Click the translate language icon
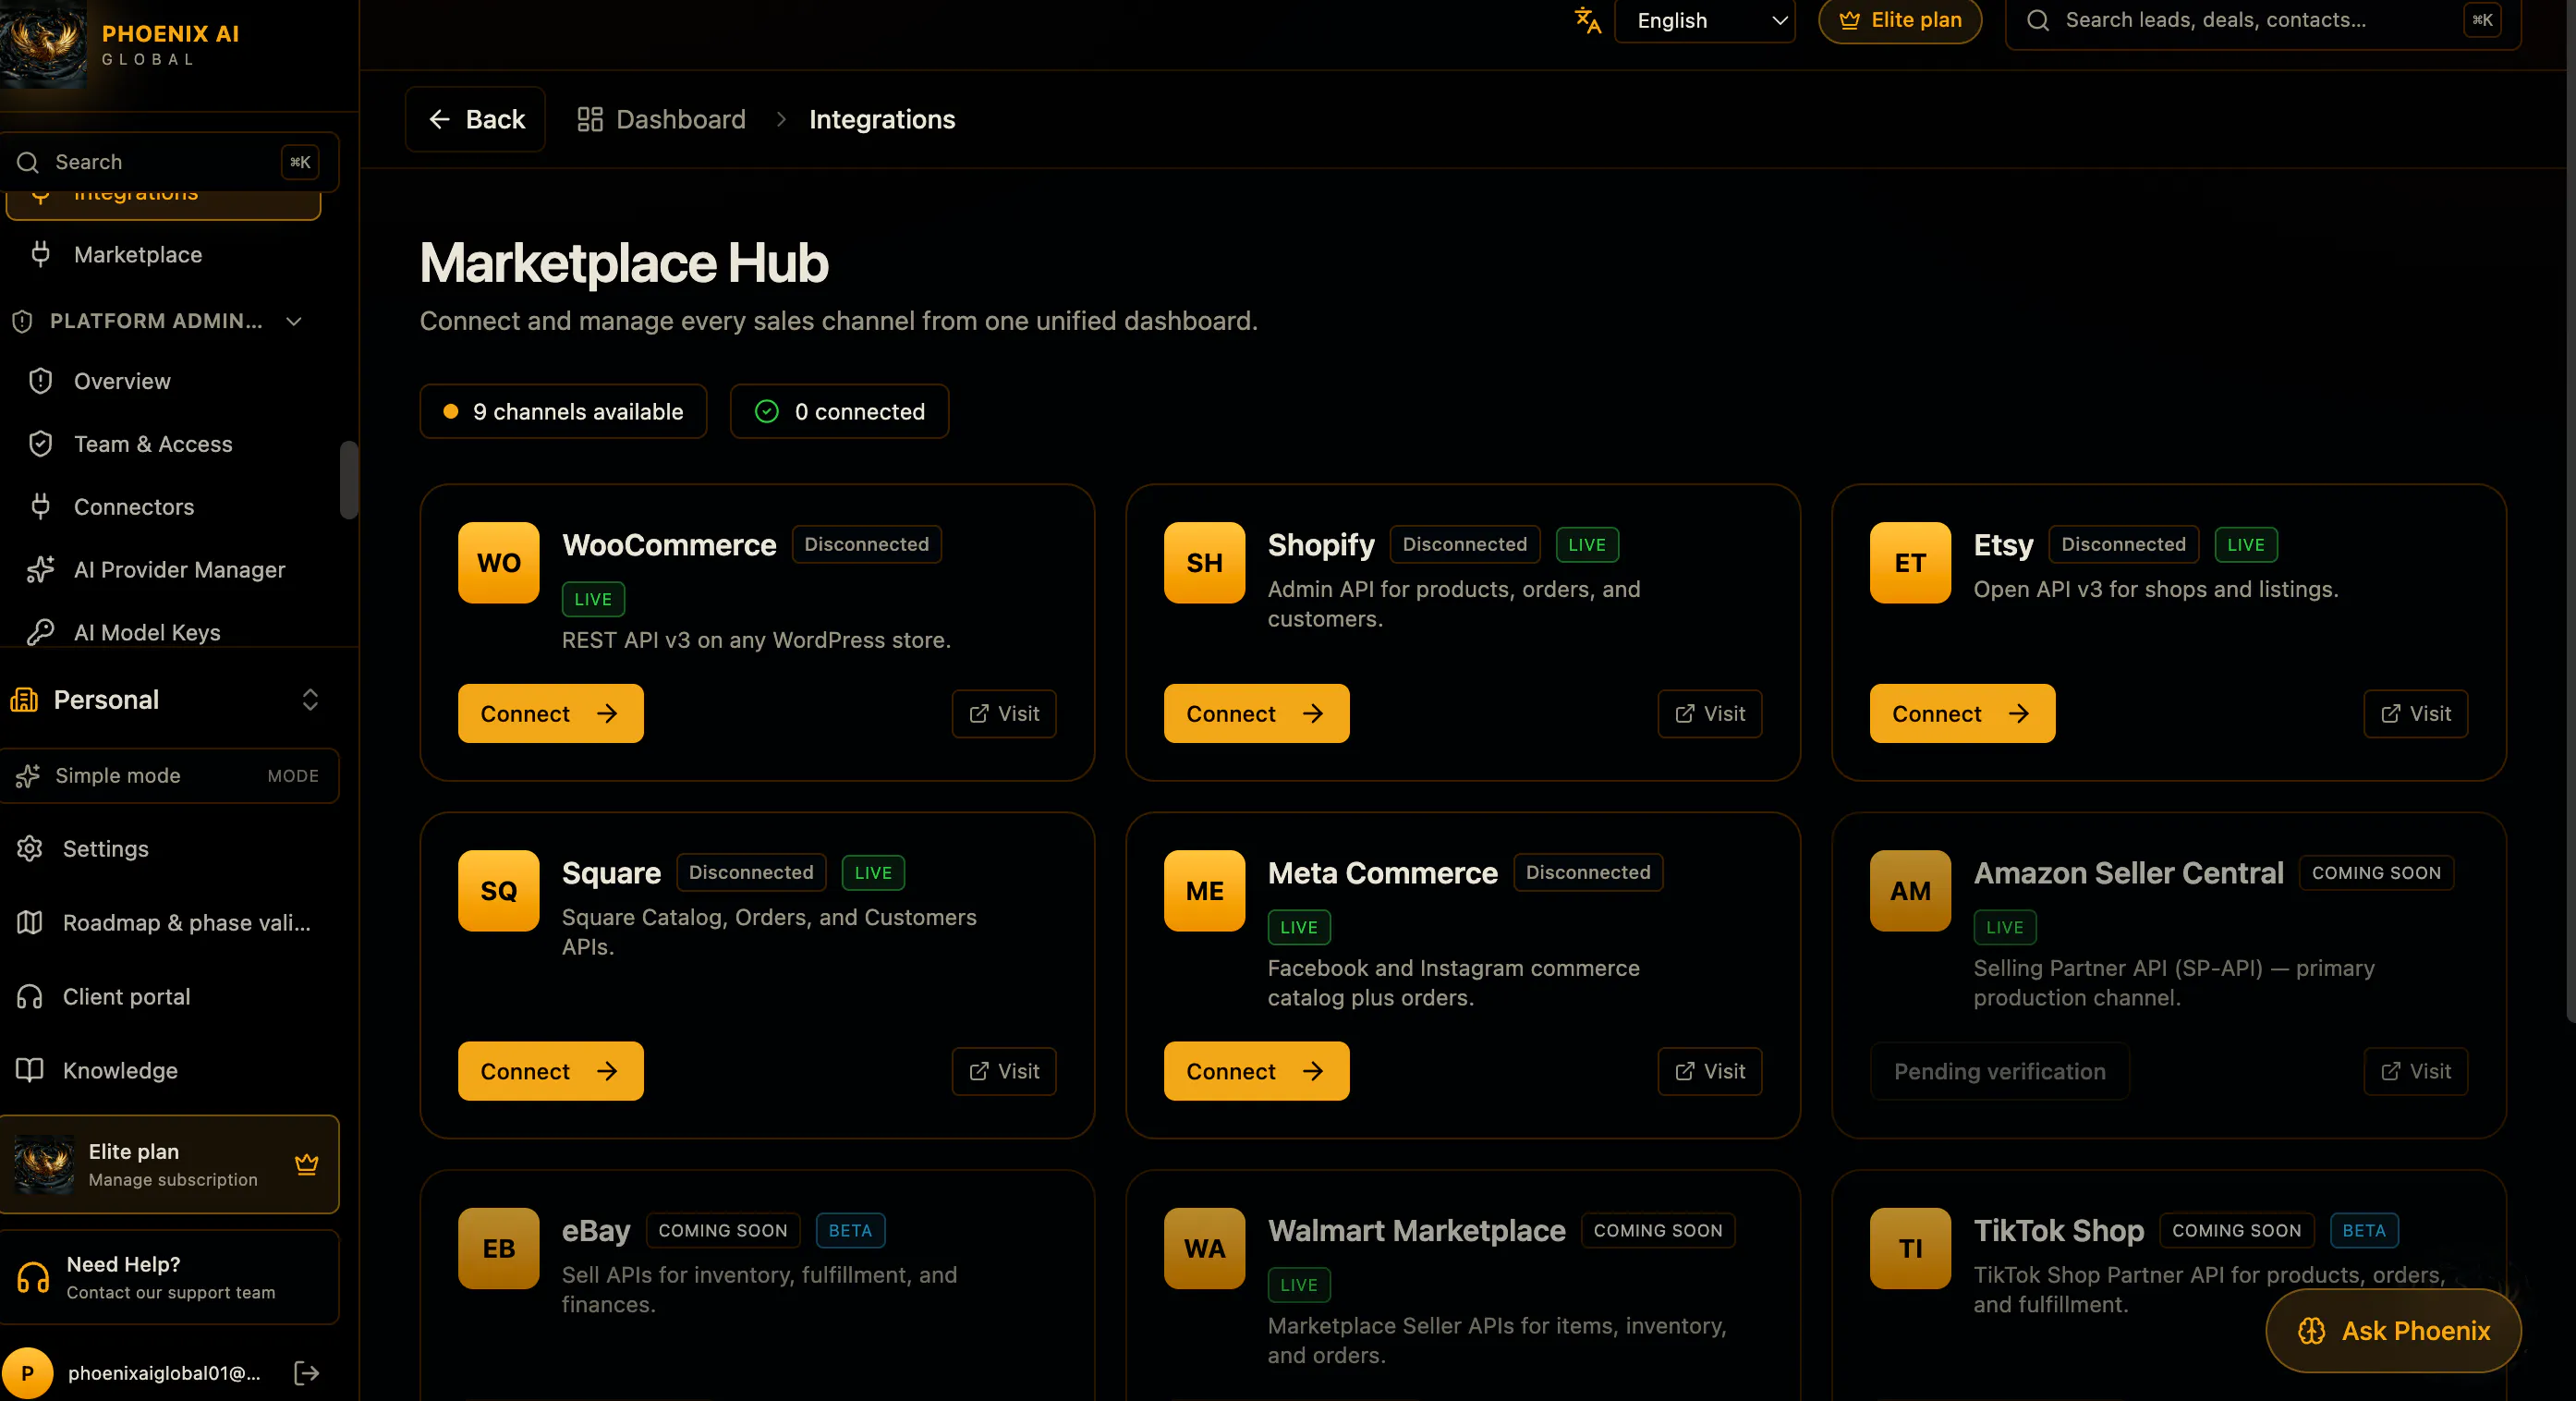2576x1401 pixels. (1587, 20)
